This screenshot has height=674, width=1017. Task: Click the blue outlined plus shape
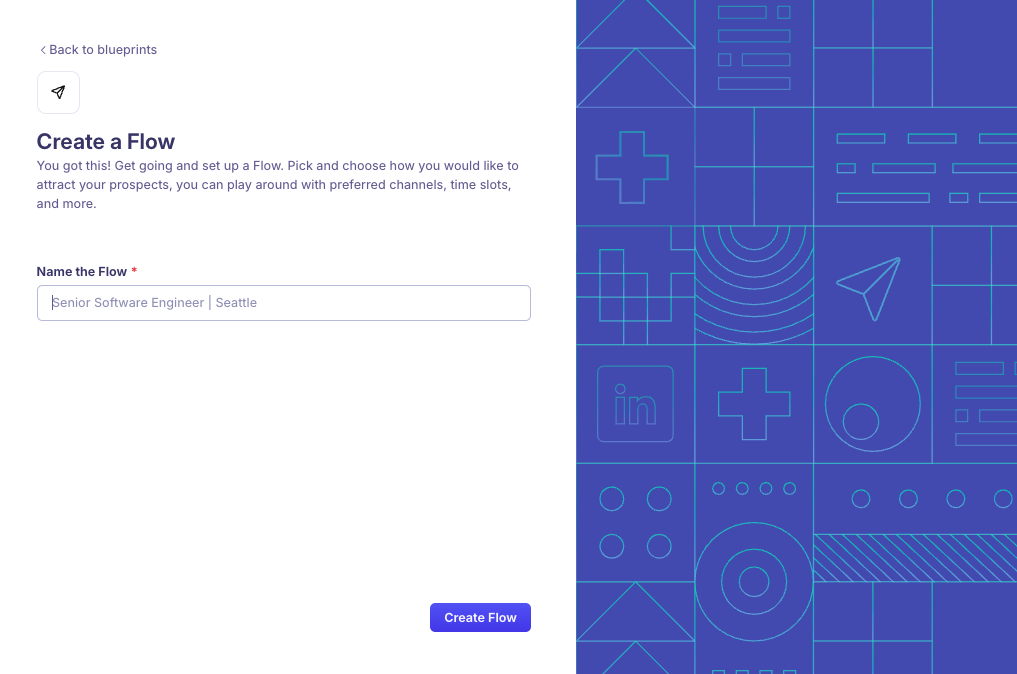[x=632, y=167]
